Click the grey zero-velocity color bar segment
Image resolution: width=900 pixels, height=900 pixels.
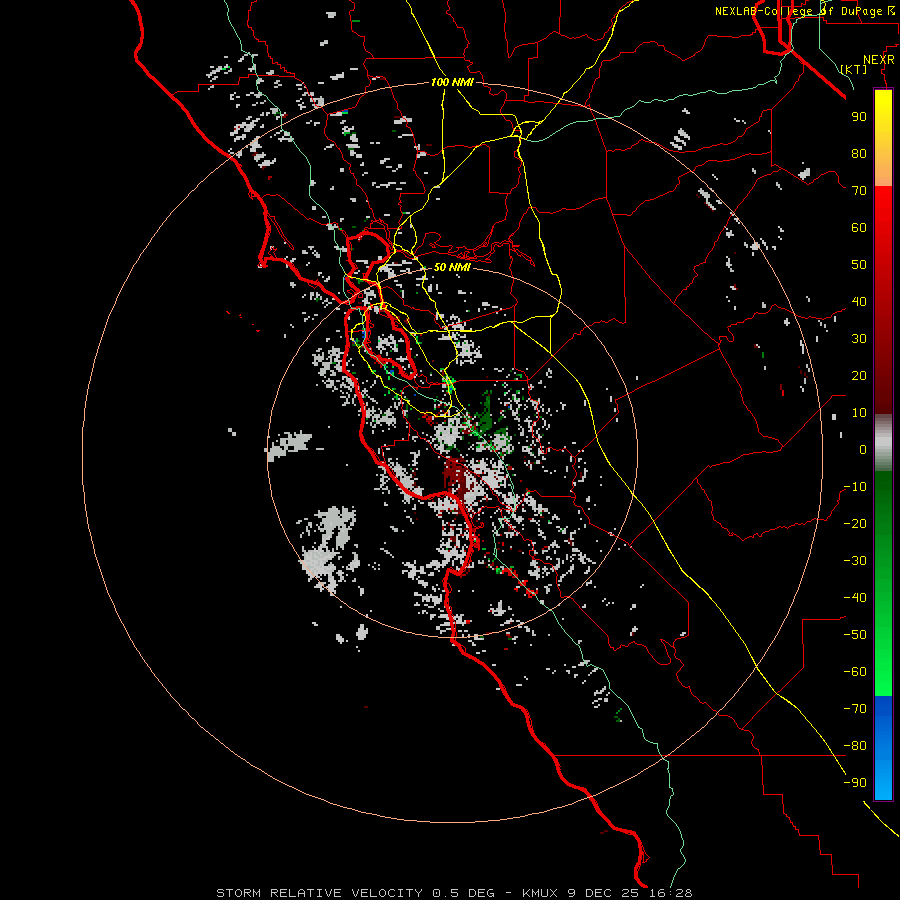(883, 442)
